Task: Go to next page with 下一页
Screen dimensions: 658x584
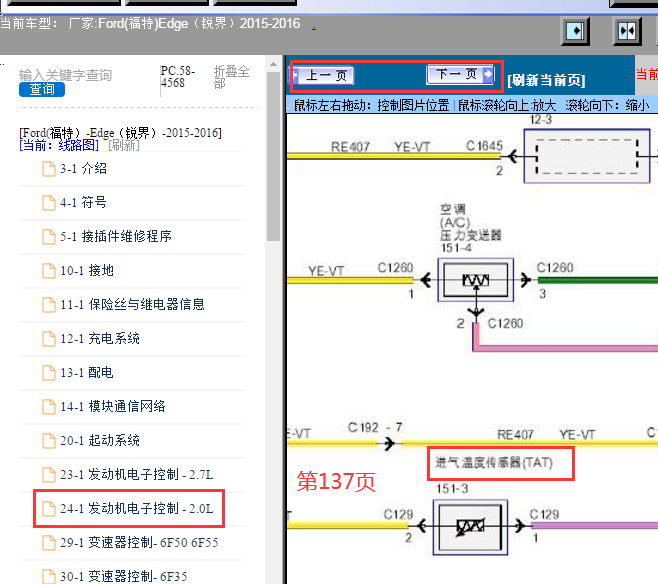Action: (460, 75)
